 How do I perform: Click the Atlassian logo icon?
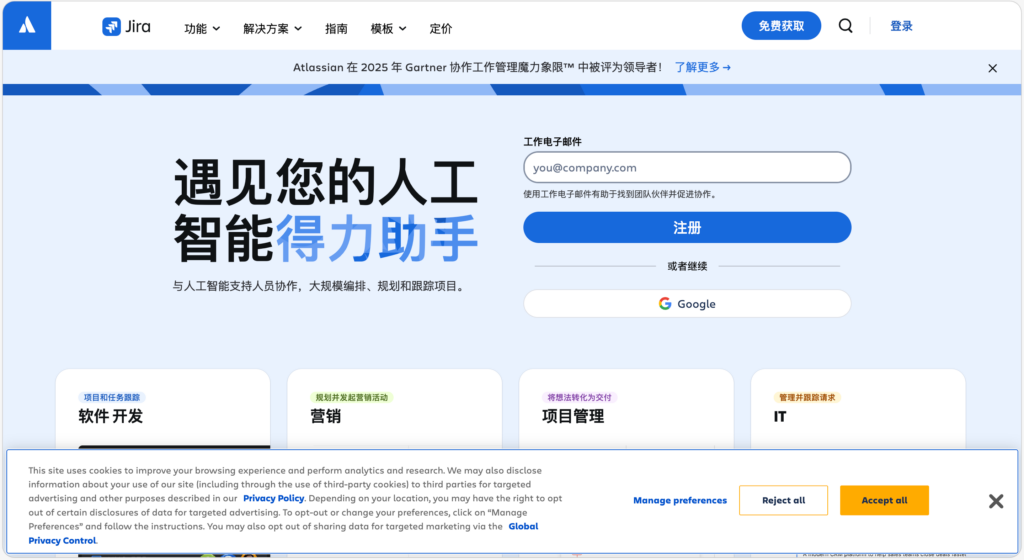[27, 25]
